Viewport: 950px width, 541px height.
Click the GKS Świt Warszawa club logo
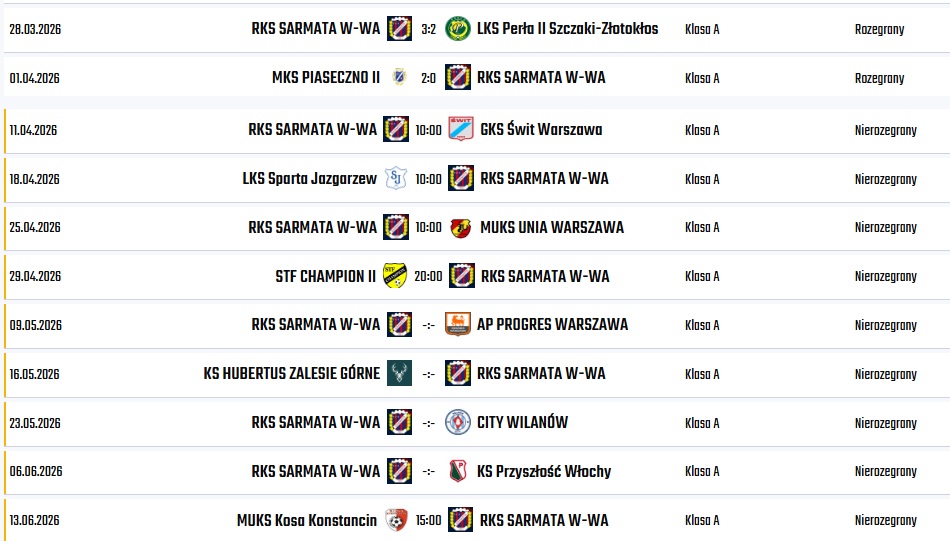pos(460,129)
